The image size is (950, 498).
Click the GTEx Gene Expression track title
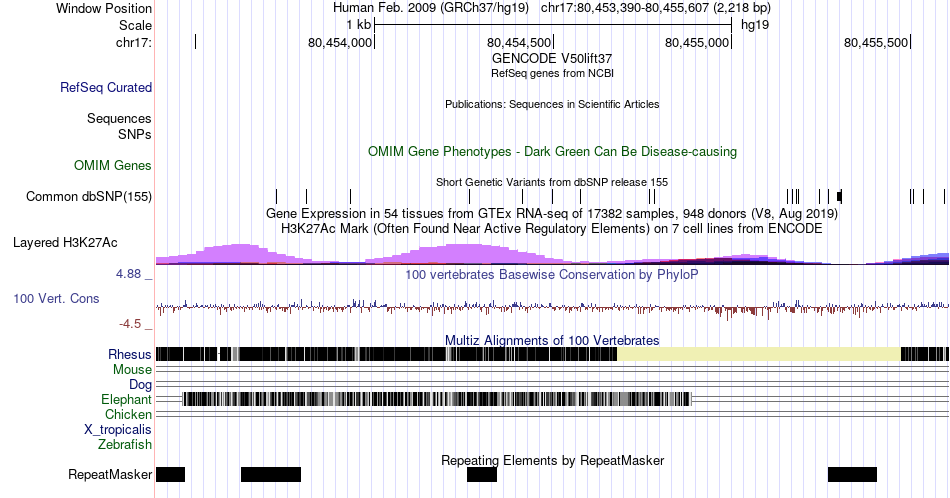[x=552, y=214]
